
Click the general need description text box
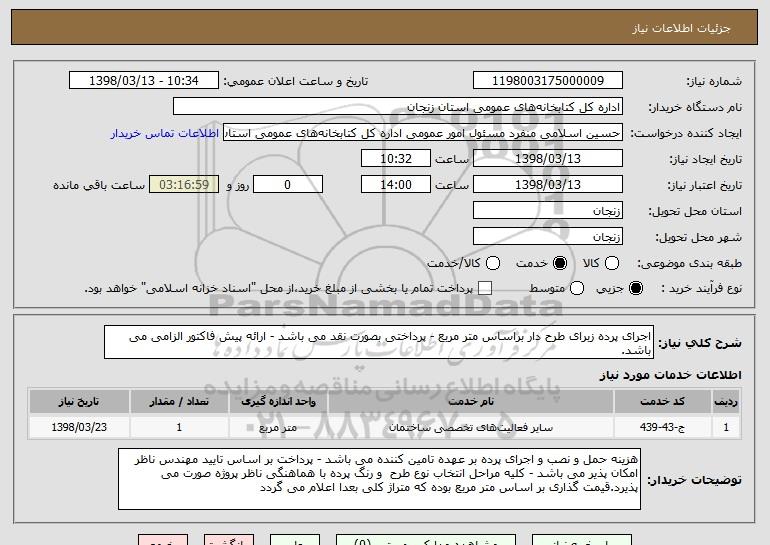pyautogui.click(x=379, y=342)
